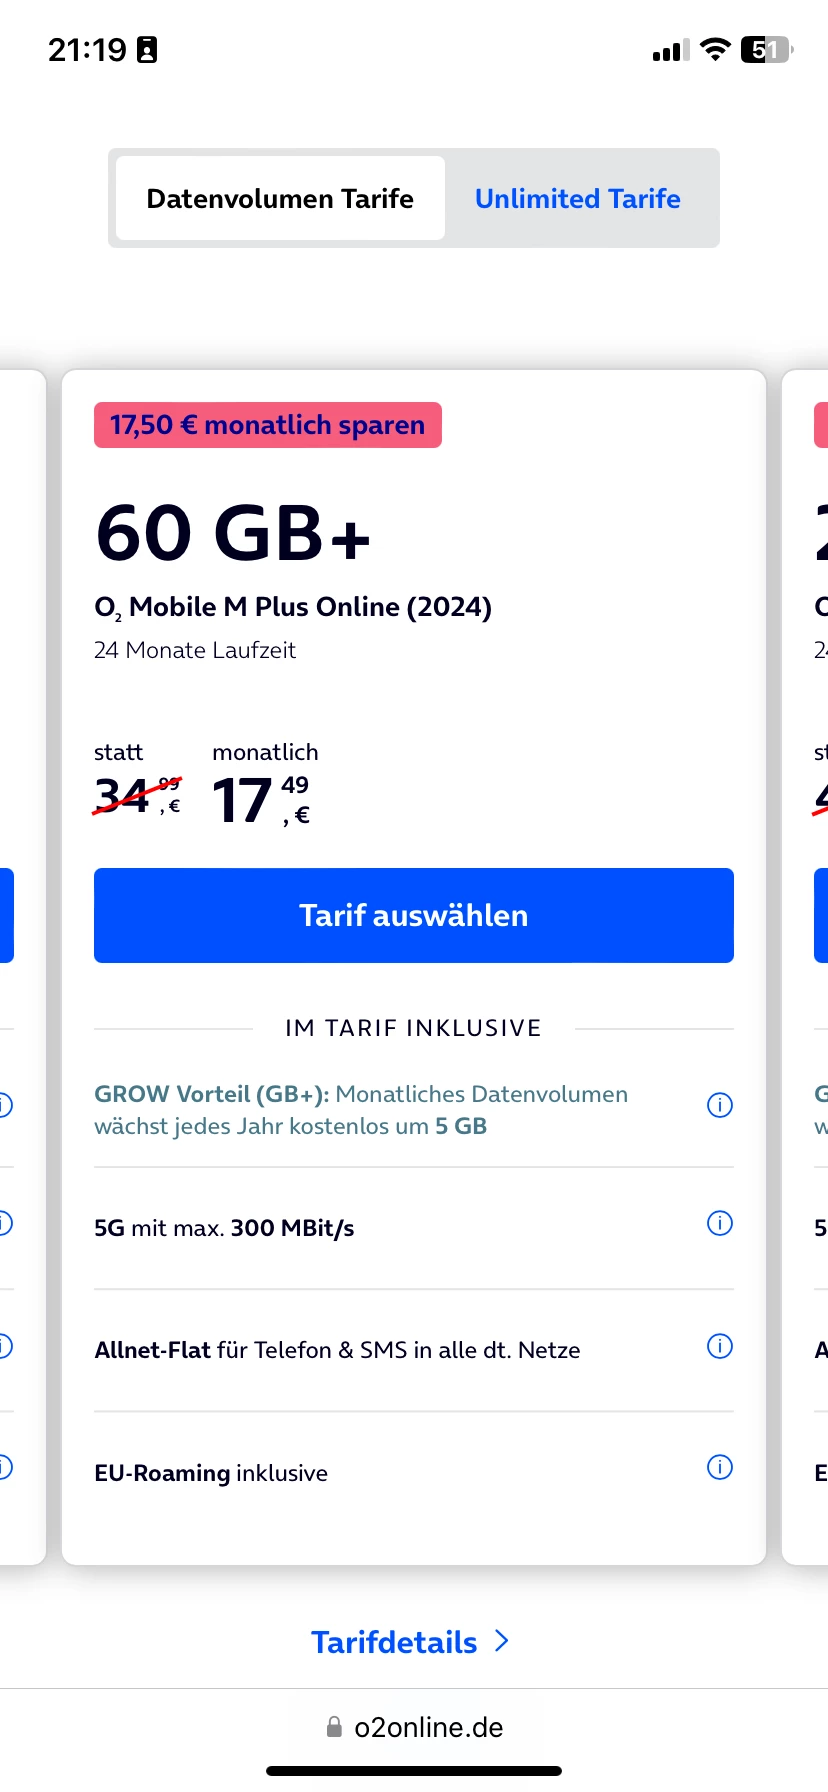Click the lock icon before o2online.de

pyautogui.click(x=334, y=1727)
